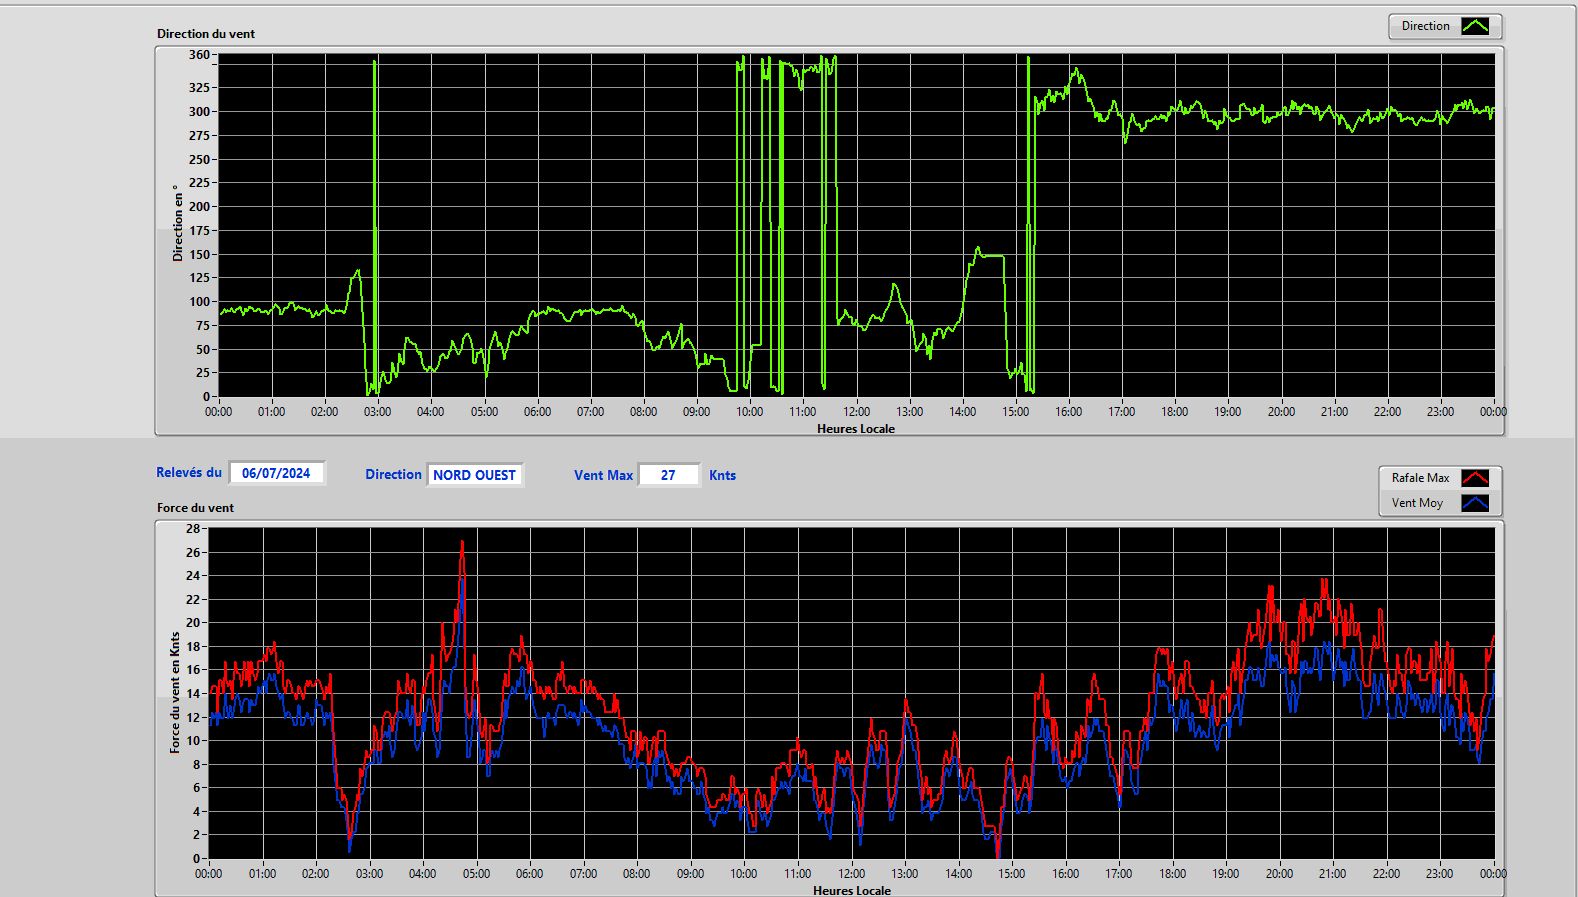Click the Direction legend label
The image size is (1578, 897).
tap(1425, 27)
